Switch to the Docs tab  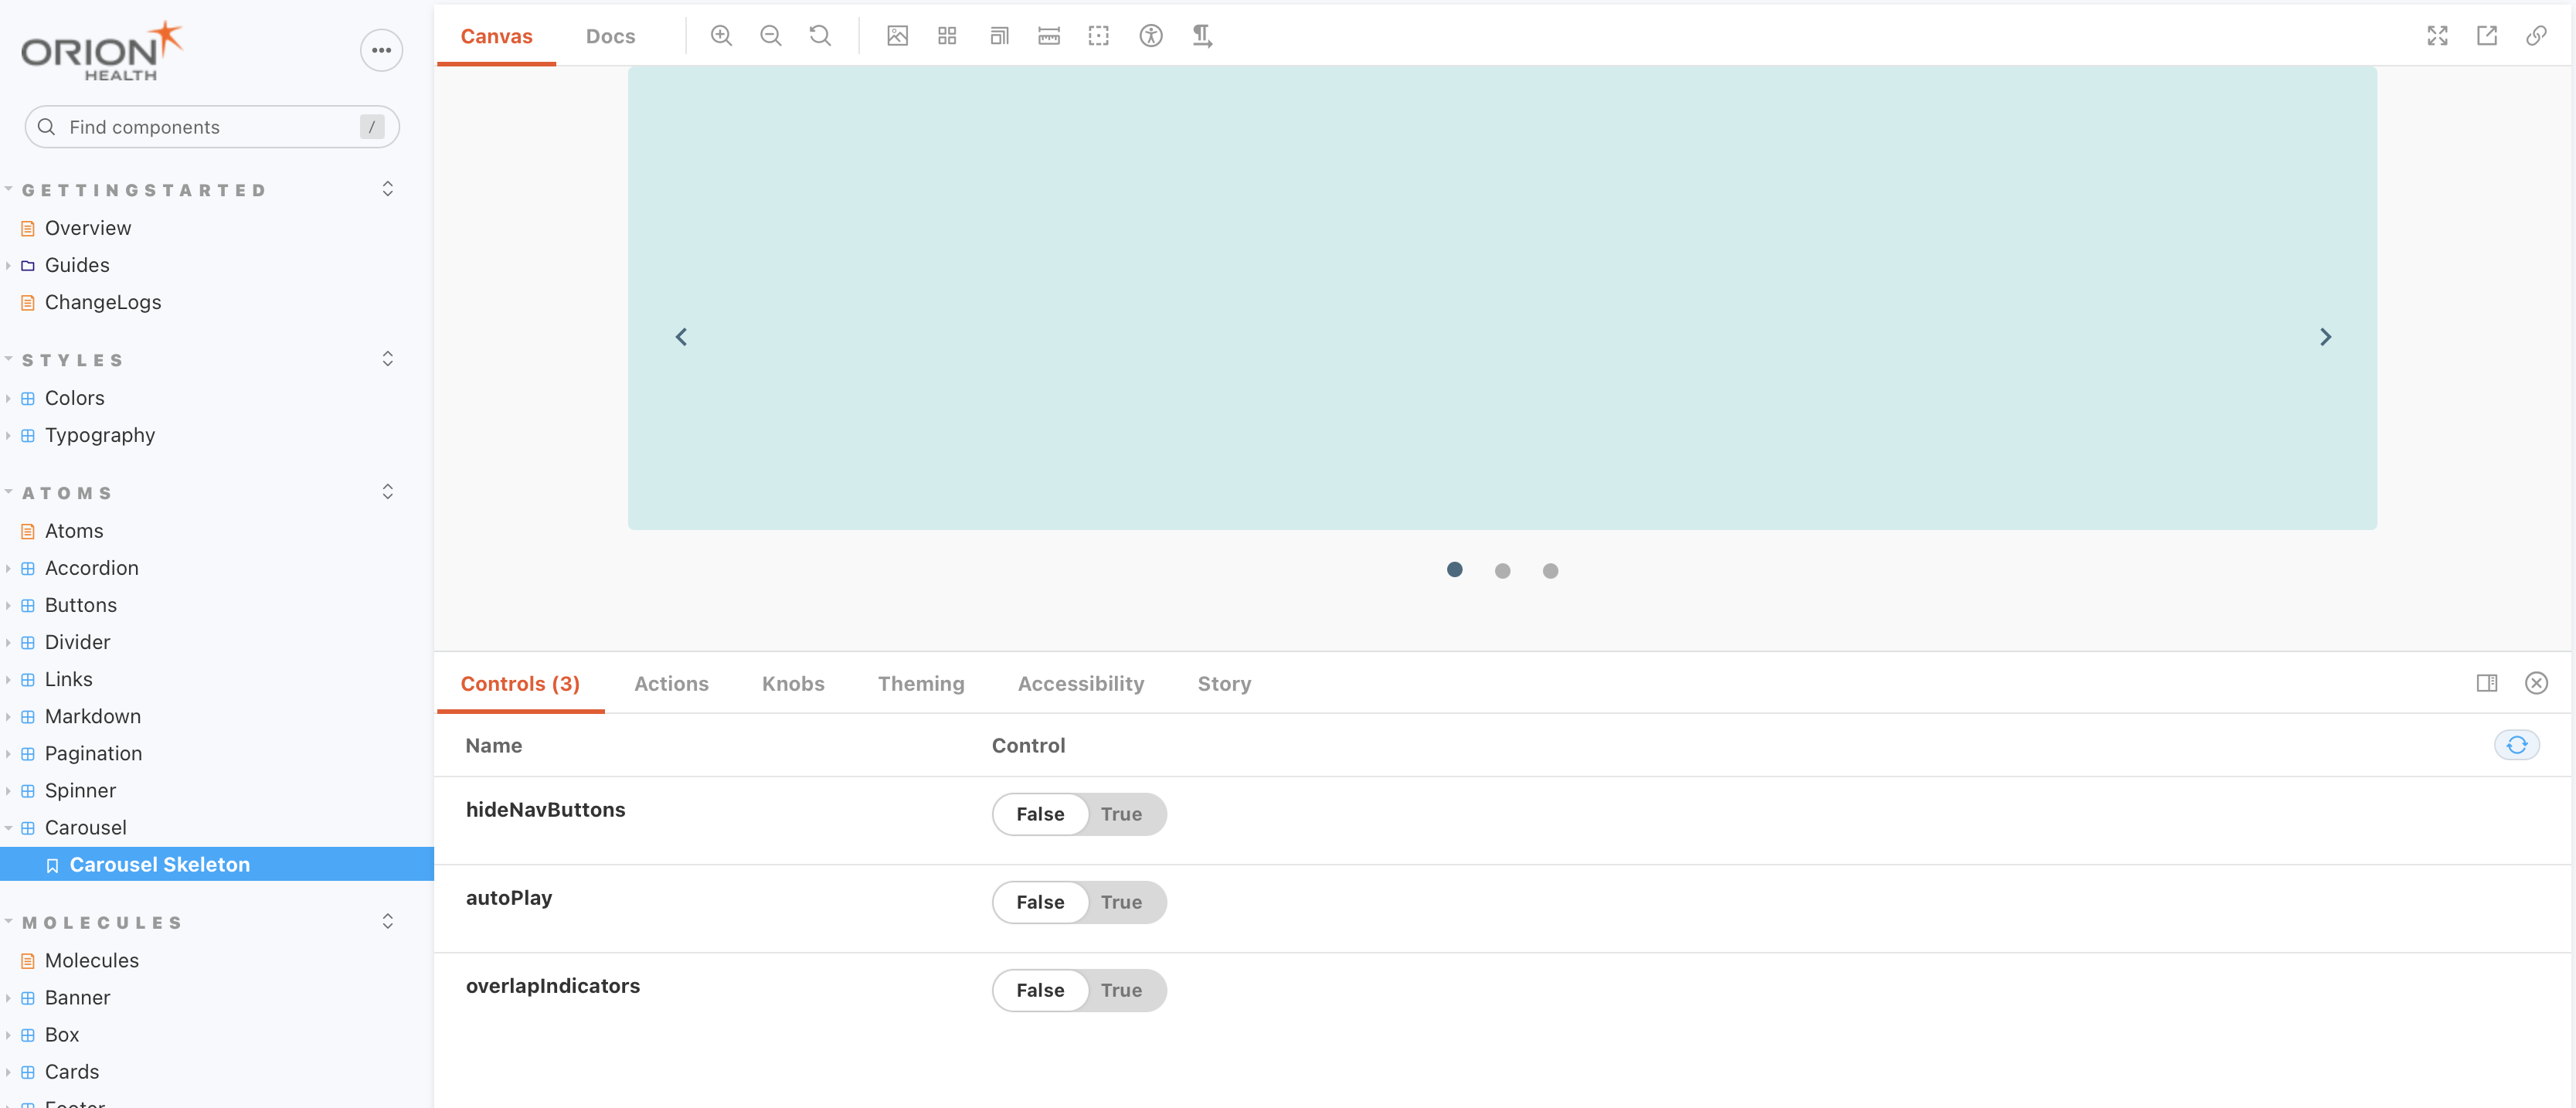point(610,36)
